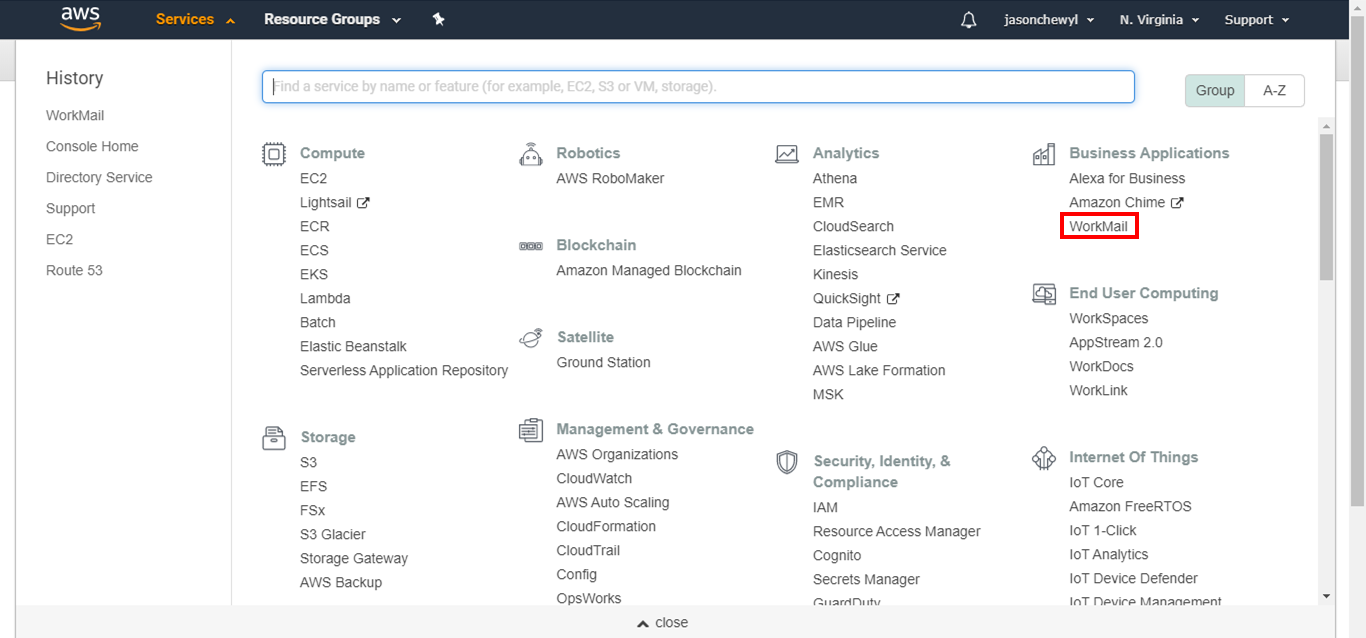Click the Compute category icon
The height and width of the screenshot is (638, 1366).
[273, 154]
